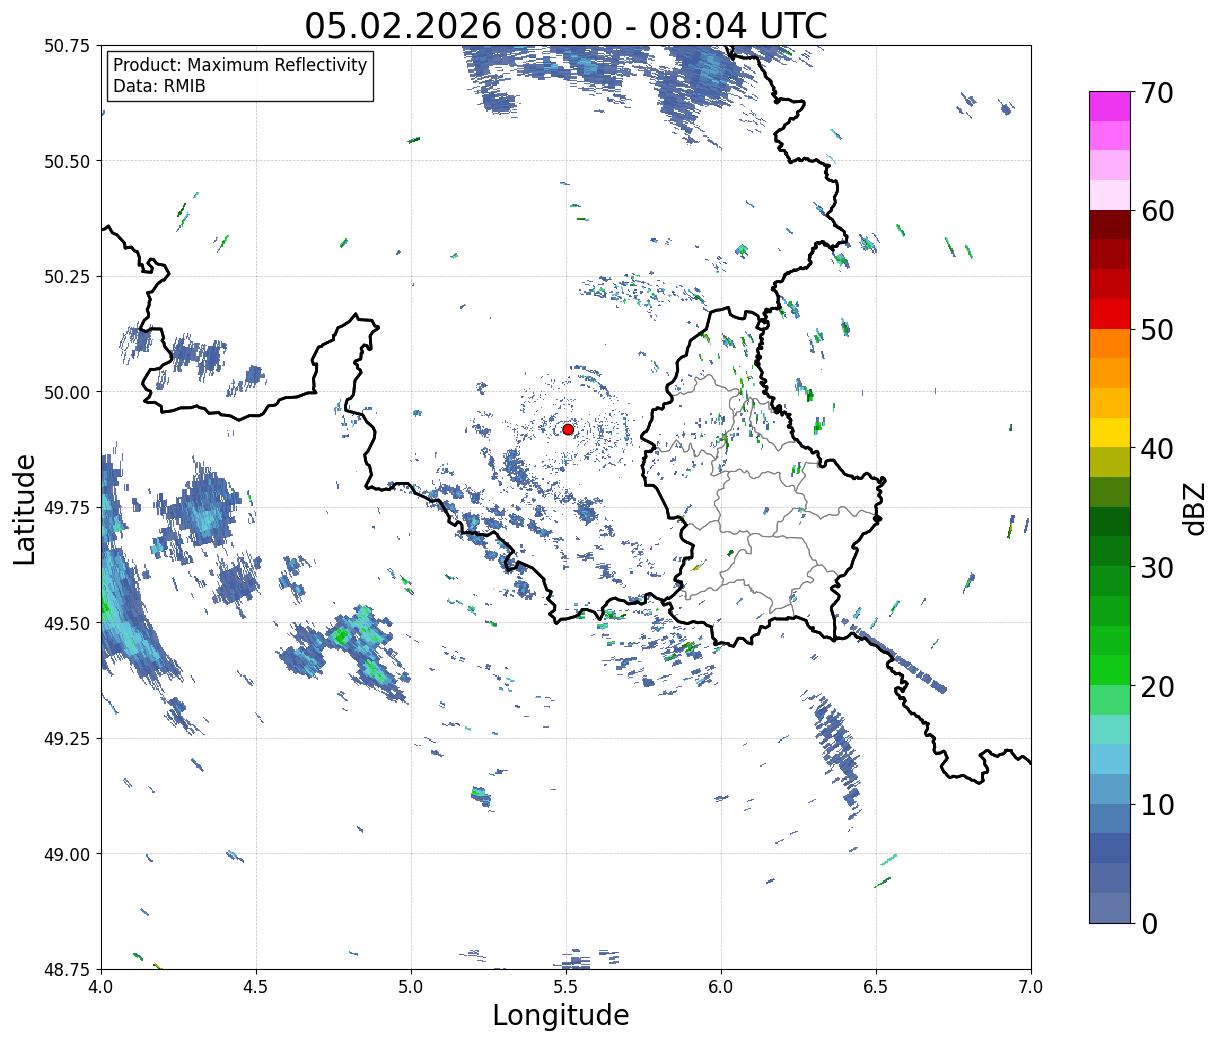1219x1040 pixels.
Task: Click the colorbar tick label 70
Action: pyautogui.click(x=1157, y=93)
